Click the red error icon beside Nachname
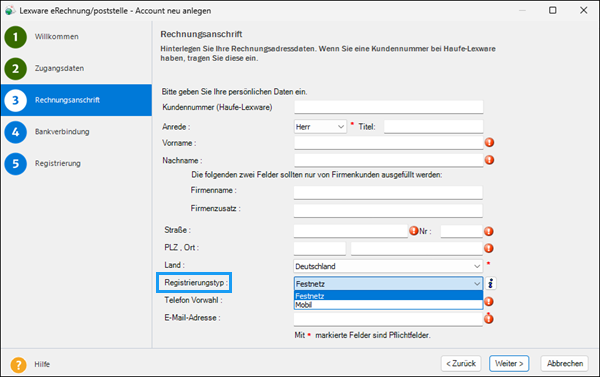 [x=489, y=160]
